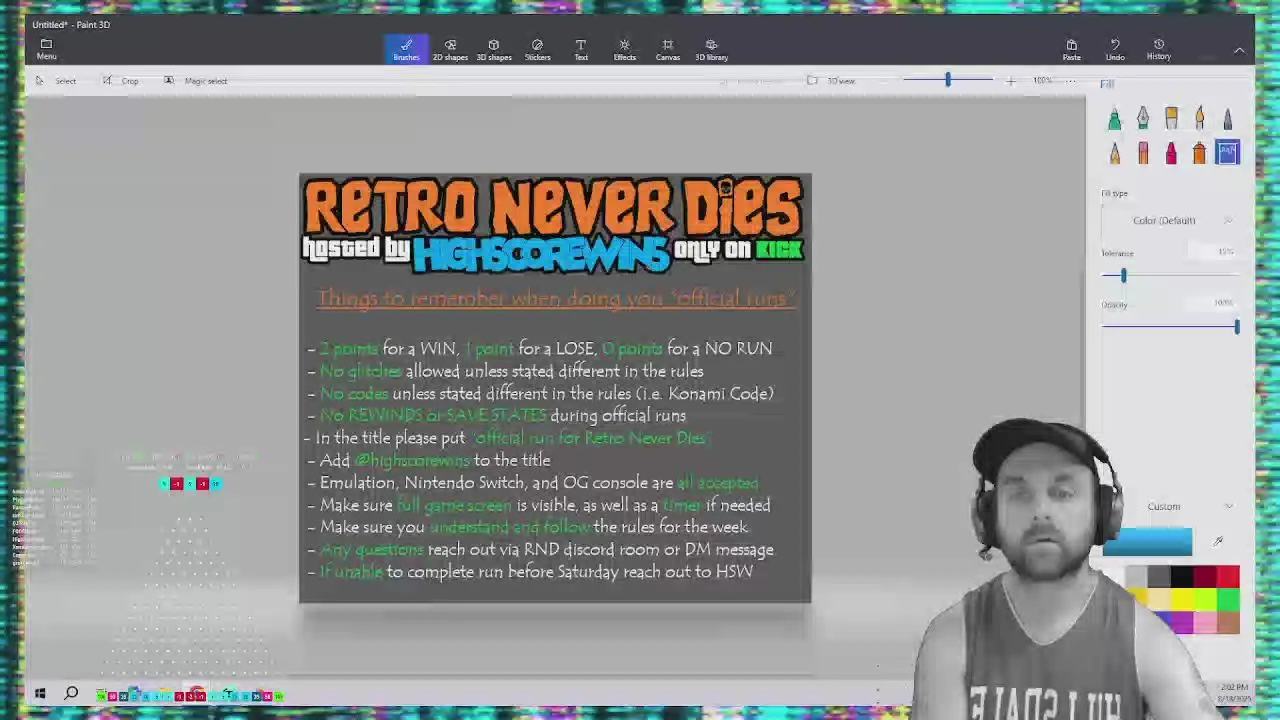The width and height of the screenshot is (1280, 720).
Task: Click the current blue color preview
Action: coord(1147,542)
